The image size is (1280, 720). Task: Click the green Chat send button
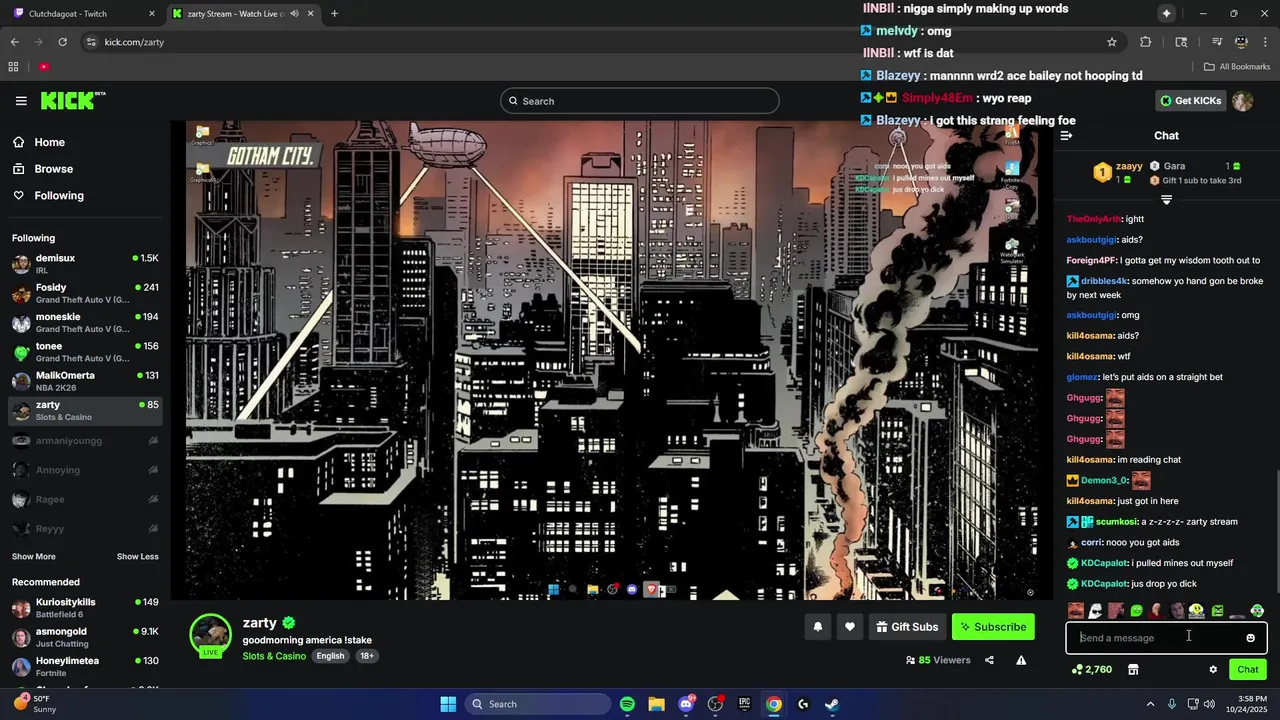[x=1248, y=670]
